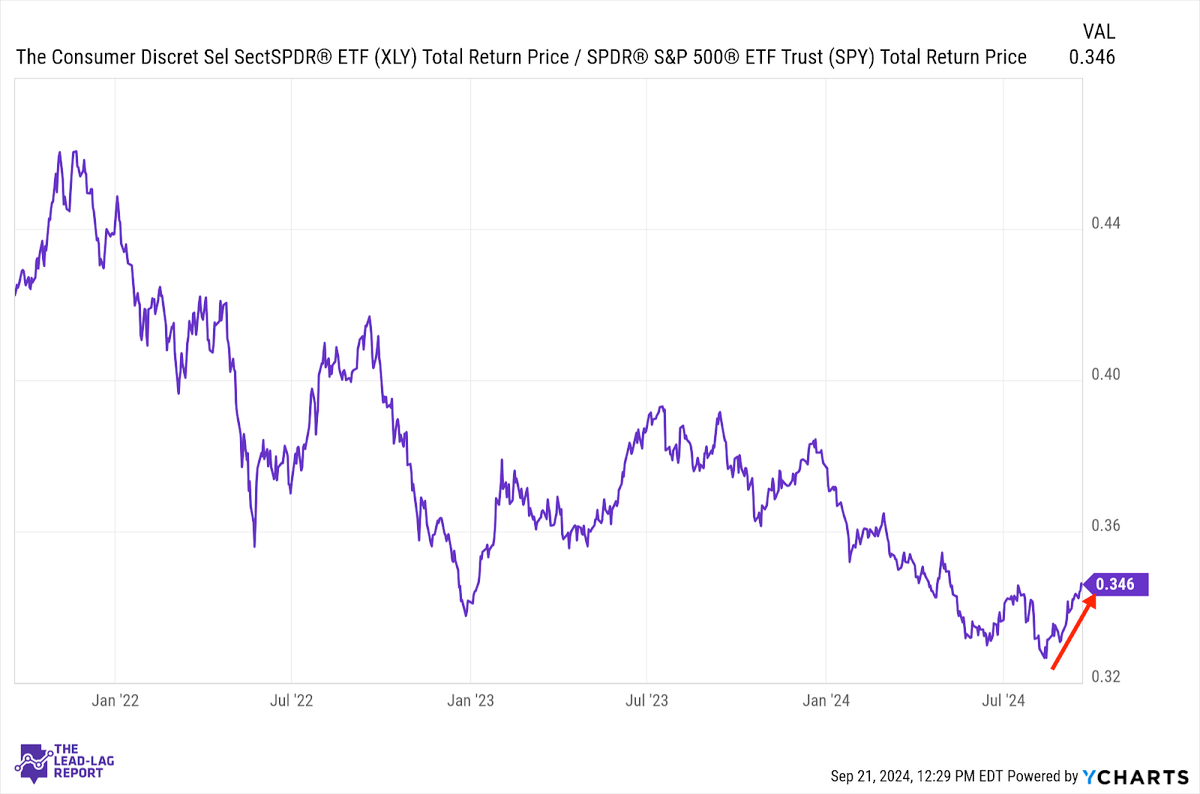The width and height of the screenshot is (1200, 794).
Task: Click the 0.44 y-axis label
Action: pyautogui.click(x=1105, y=224)
